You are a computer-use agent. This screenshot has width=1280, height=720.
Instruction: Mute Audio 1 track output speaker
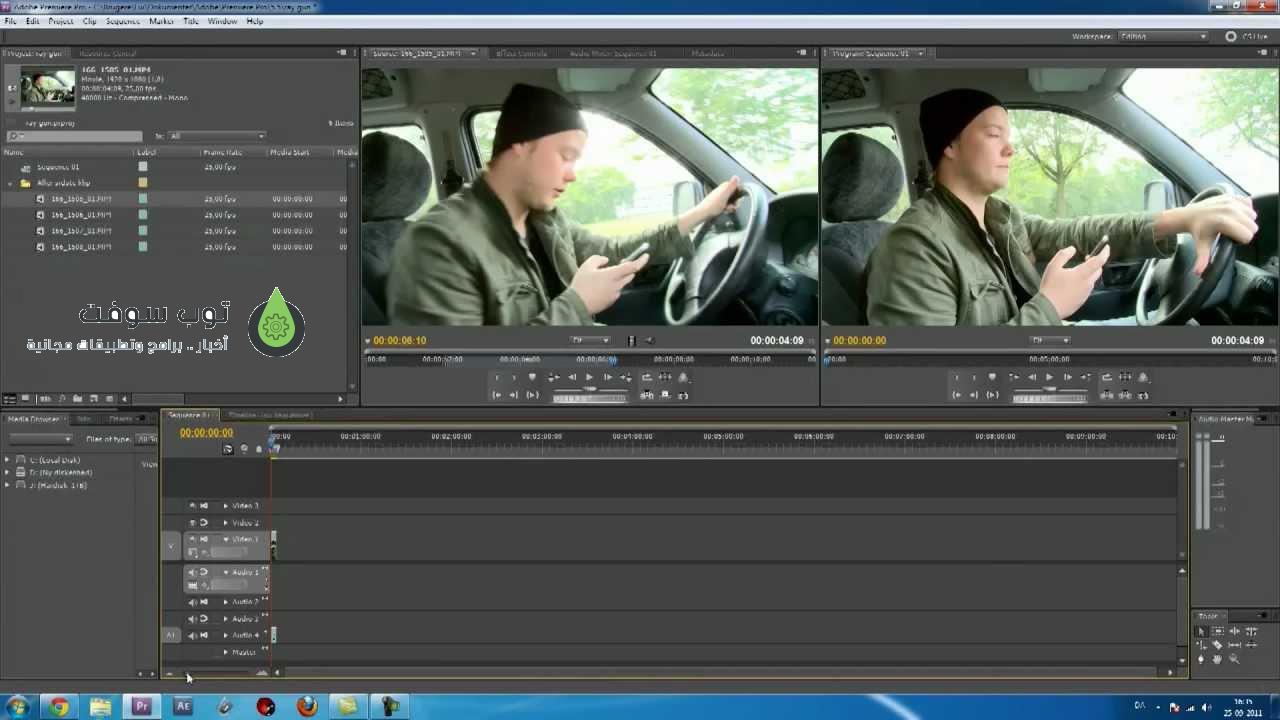(x=192, y=572)
